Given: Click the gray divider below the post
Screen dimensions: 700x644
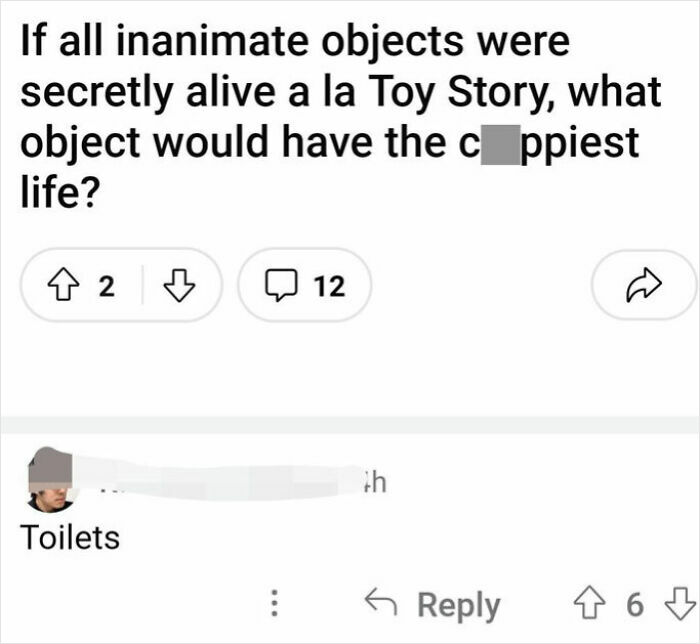Looking at the screenshot, I should tap(350, 424).
